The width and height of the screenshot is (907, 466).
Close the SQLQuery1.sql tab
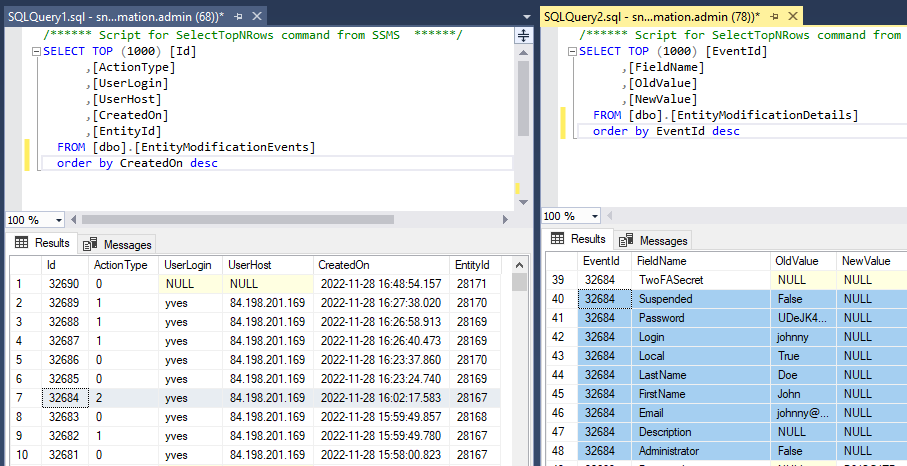(x=257, y=17)
